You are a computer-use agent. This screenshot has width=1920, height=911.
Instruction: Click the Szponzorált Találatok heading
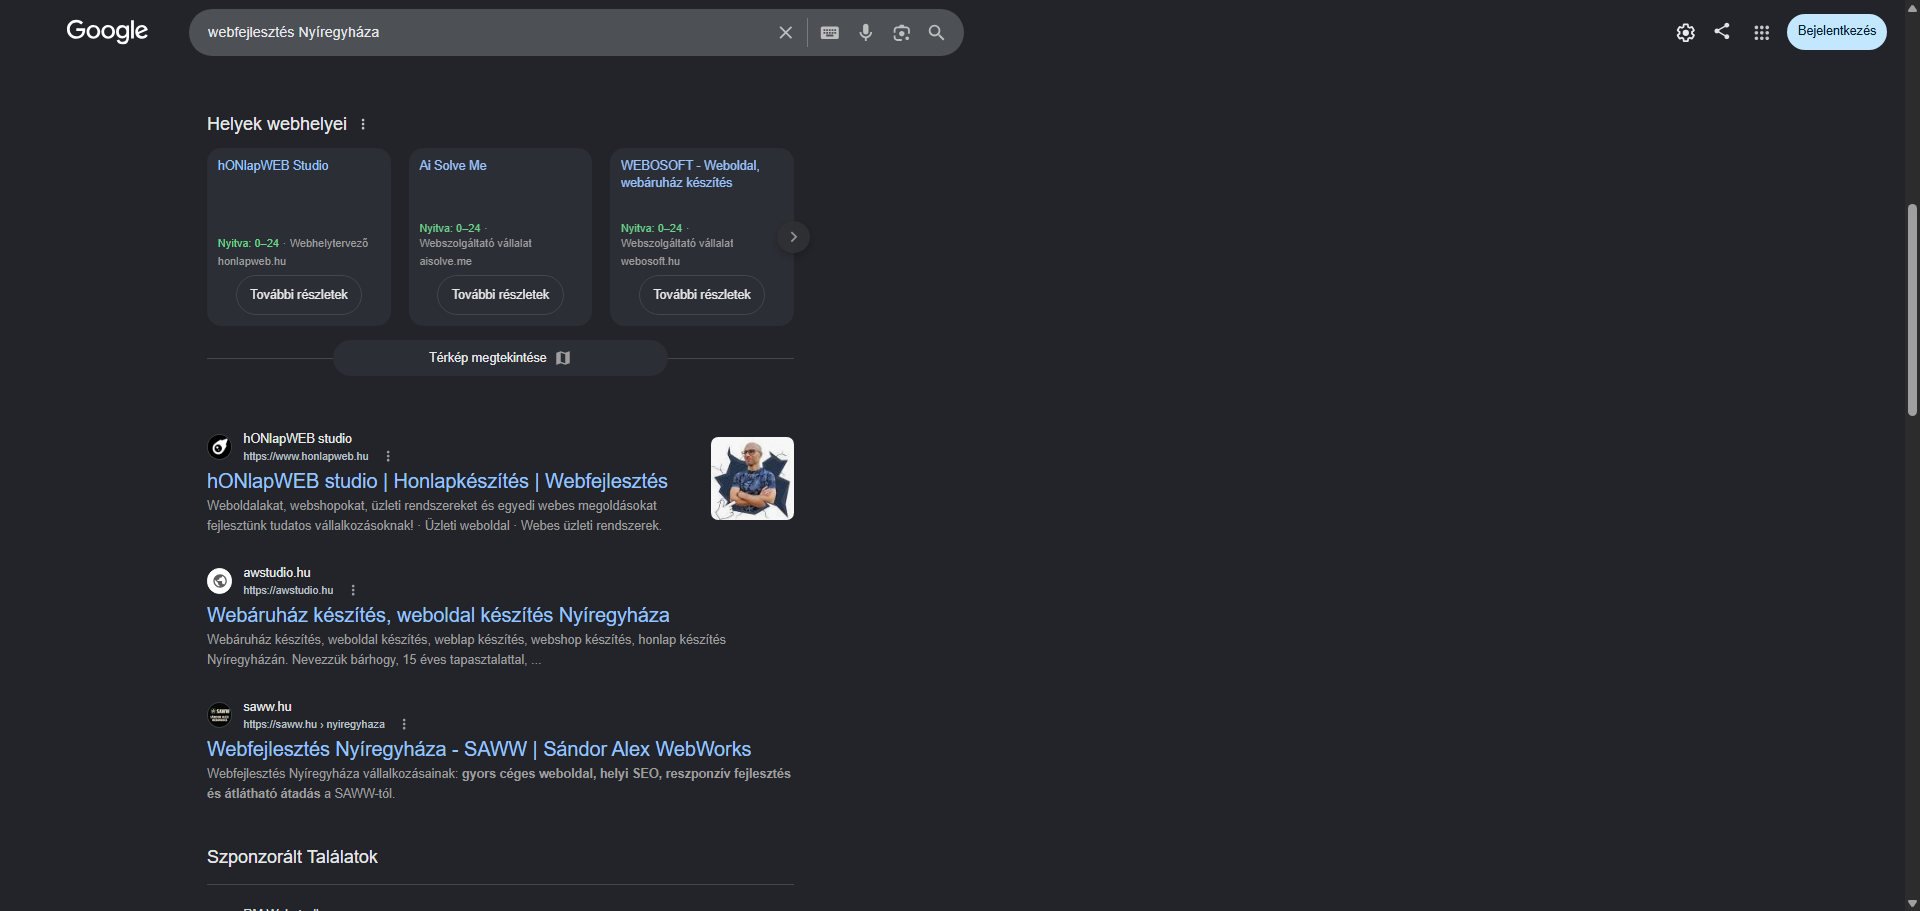tap(292, 857)
